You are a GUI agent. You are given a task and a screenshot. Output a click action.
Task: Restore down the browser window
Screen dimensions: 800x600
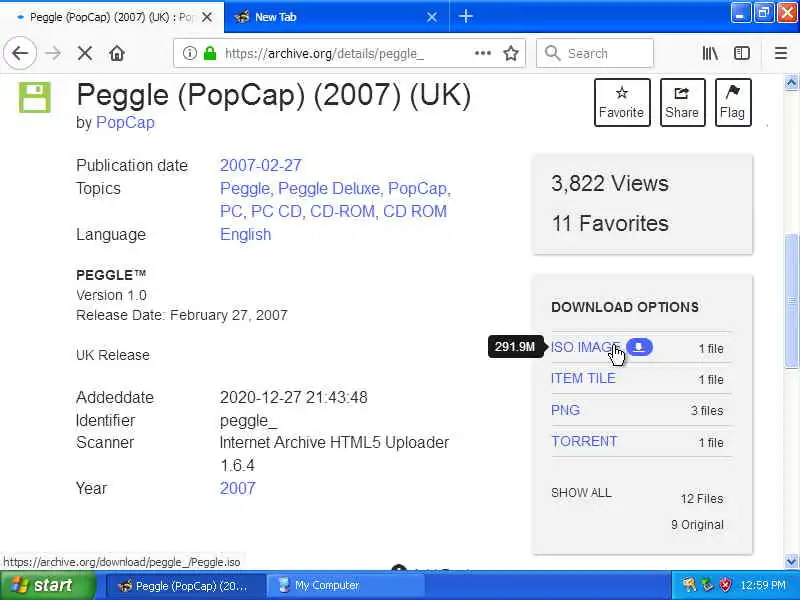[x=764, y=13]
